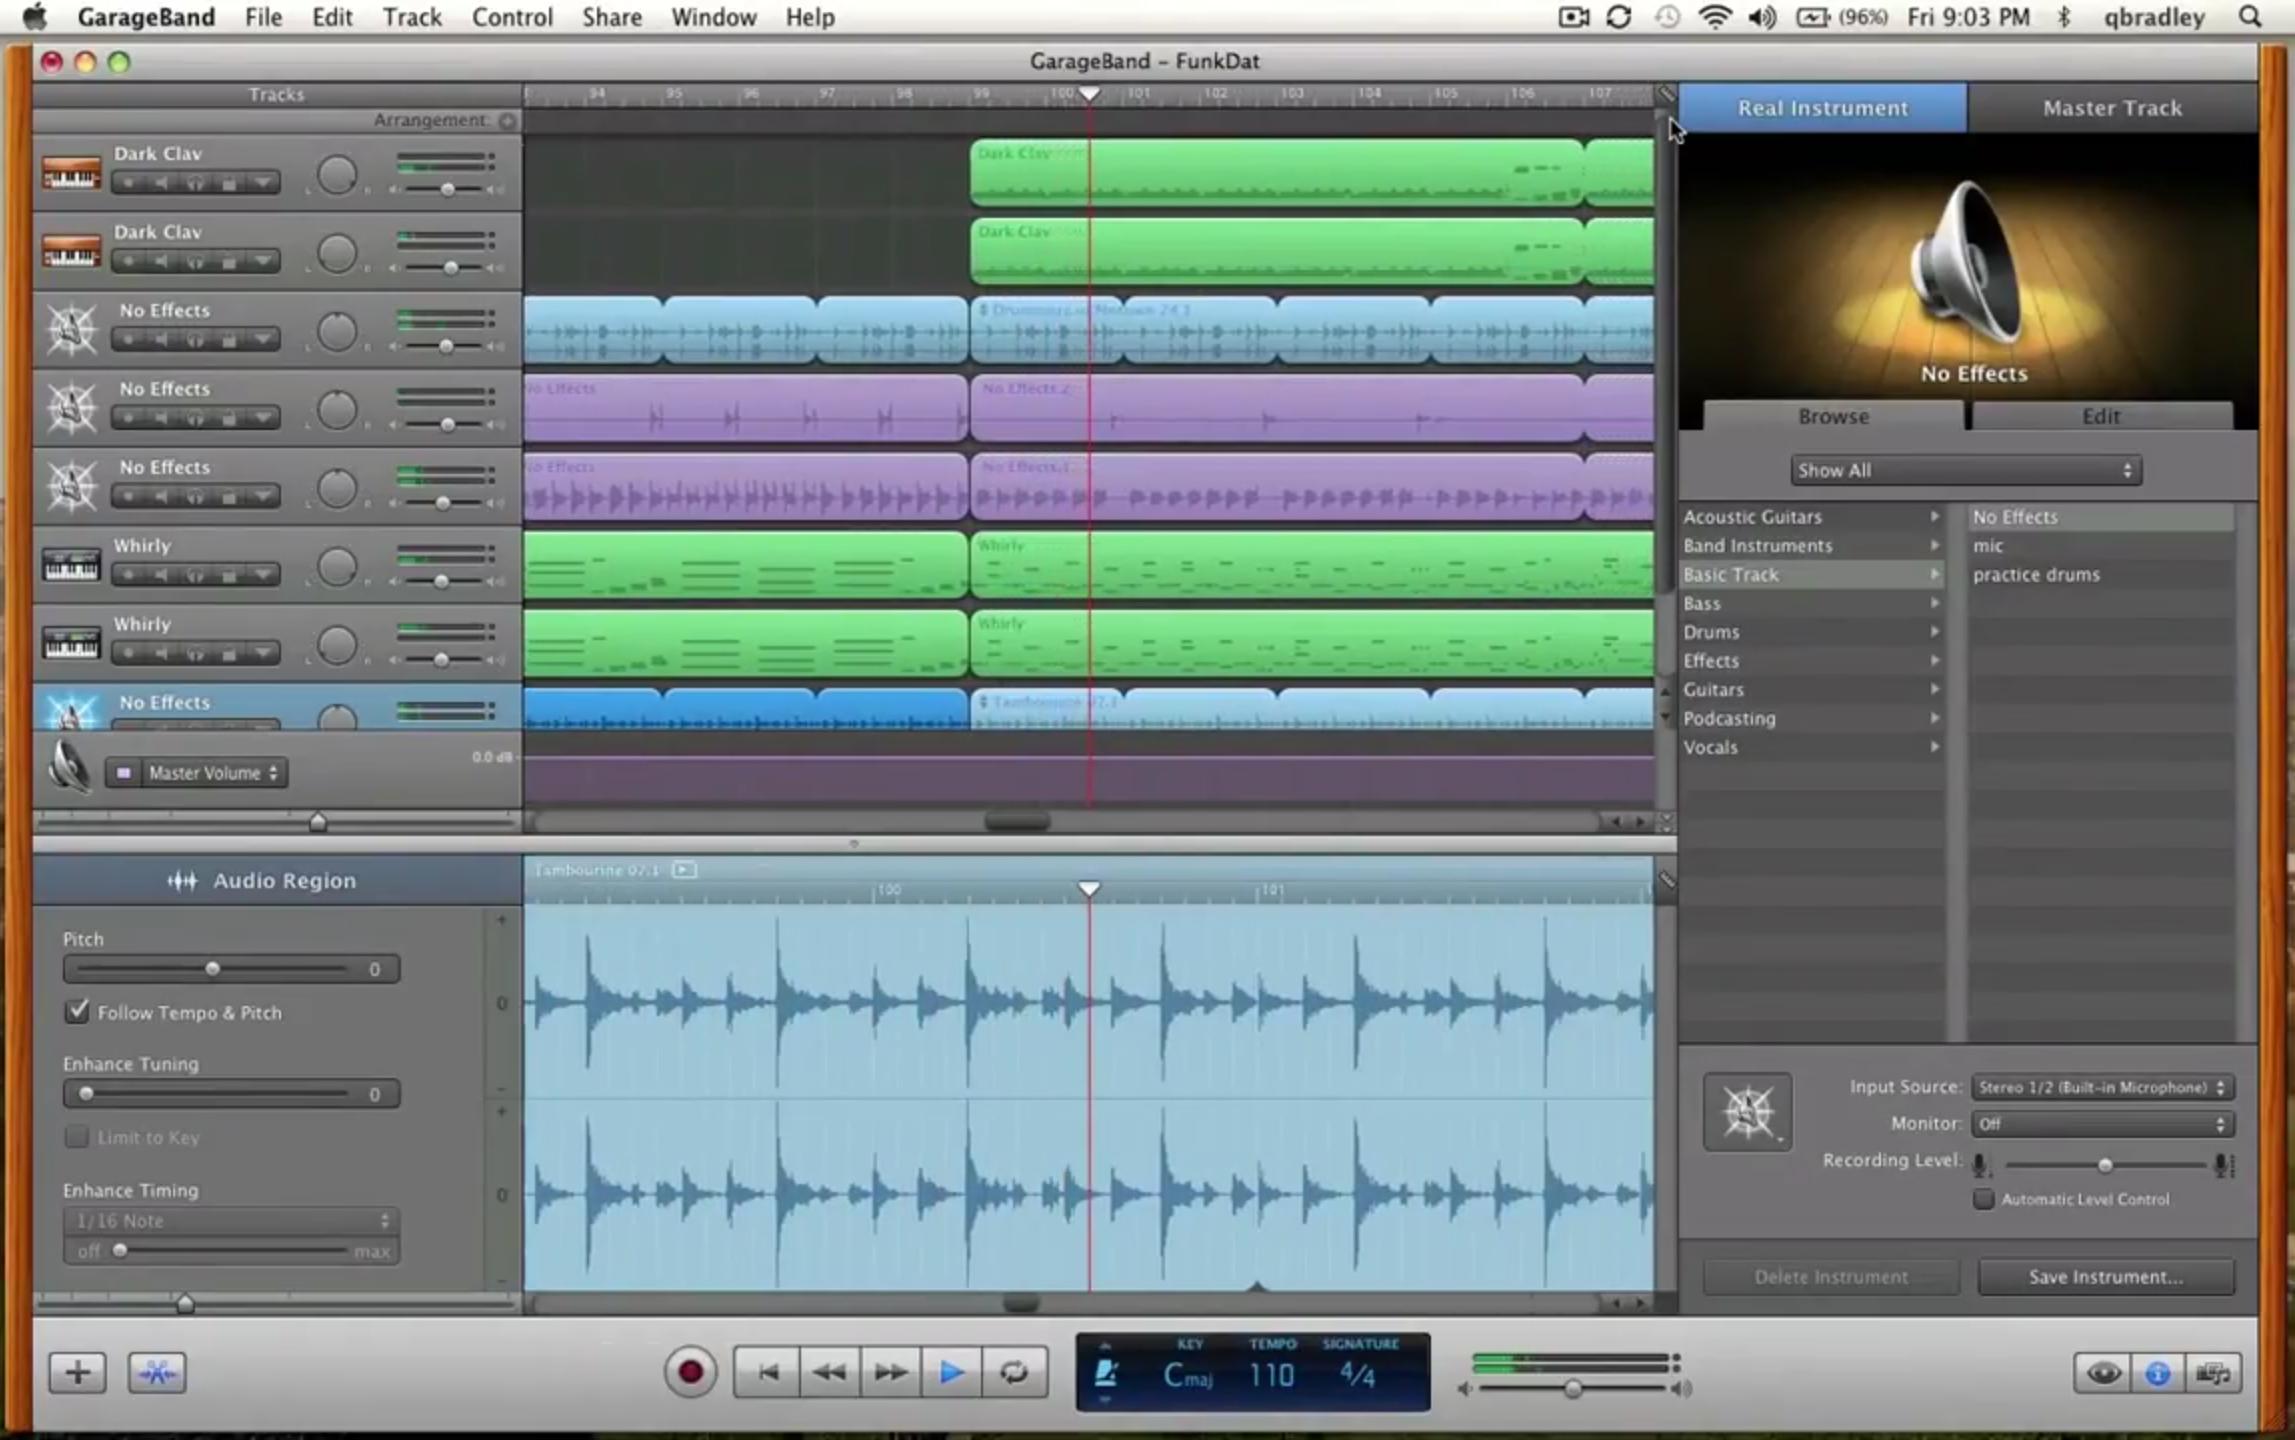The height and width of the screenshot is (1440, 2295).
Task: Open the Track menu
Action: tap(412, 17)
